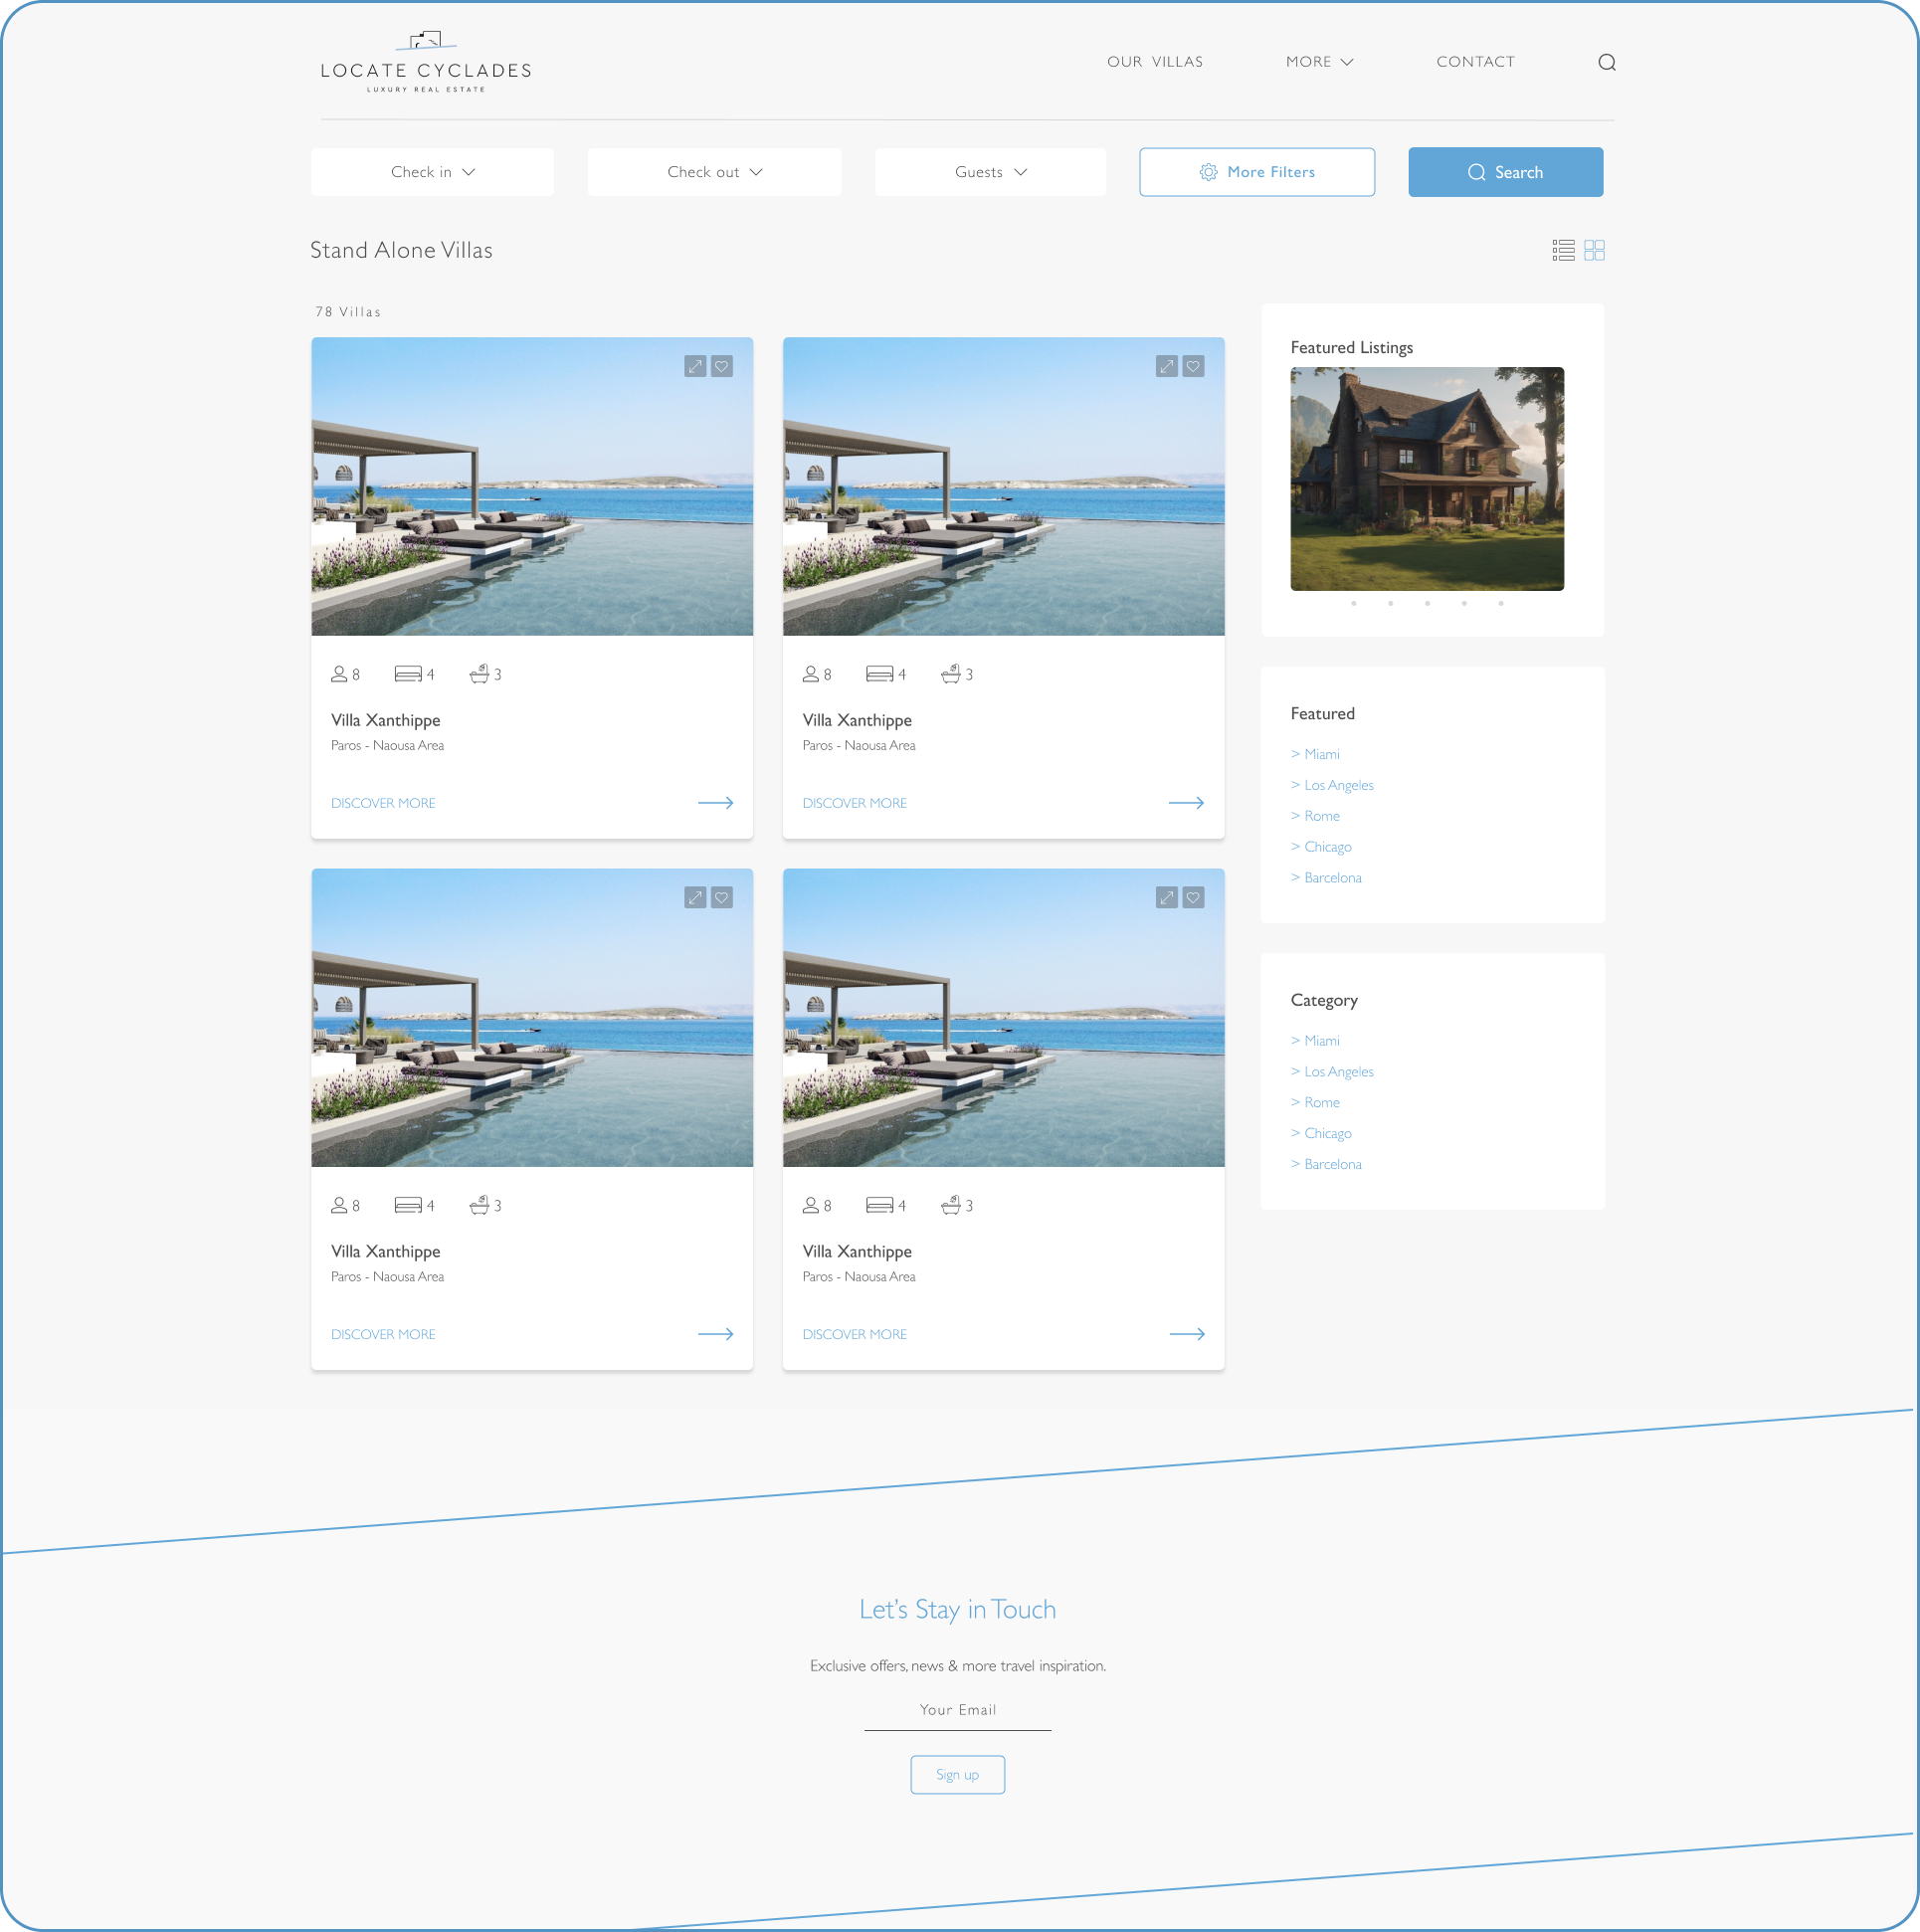Open the Check out date dropdown
The height and width of the screenshot is (1932, 1920).
pyautogui.click(x=714, y=171)
